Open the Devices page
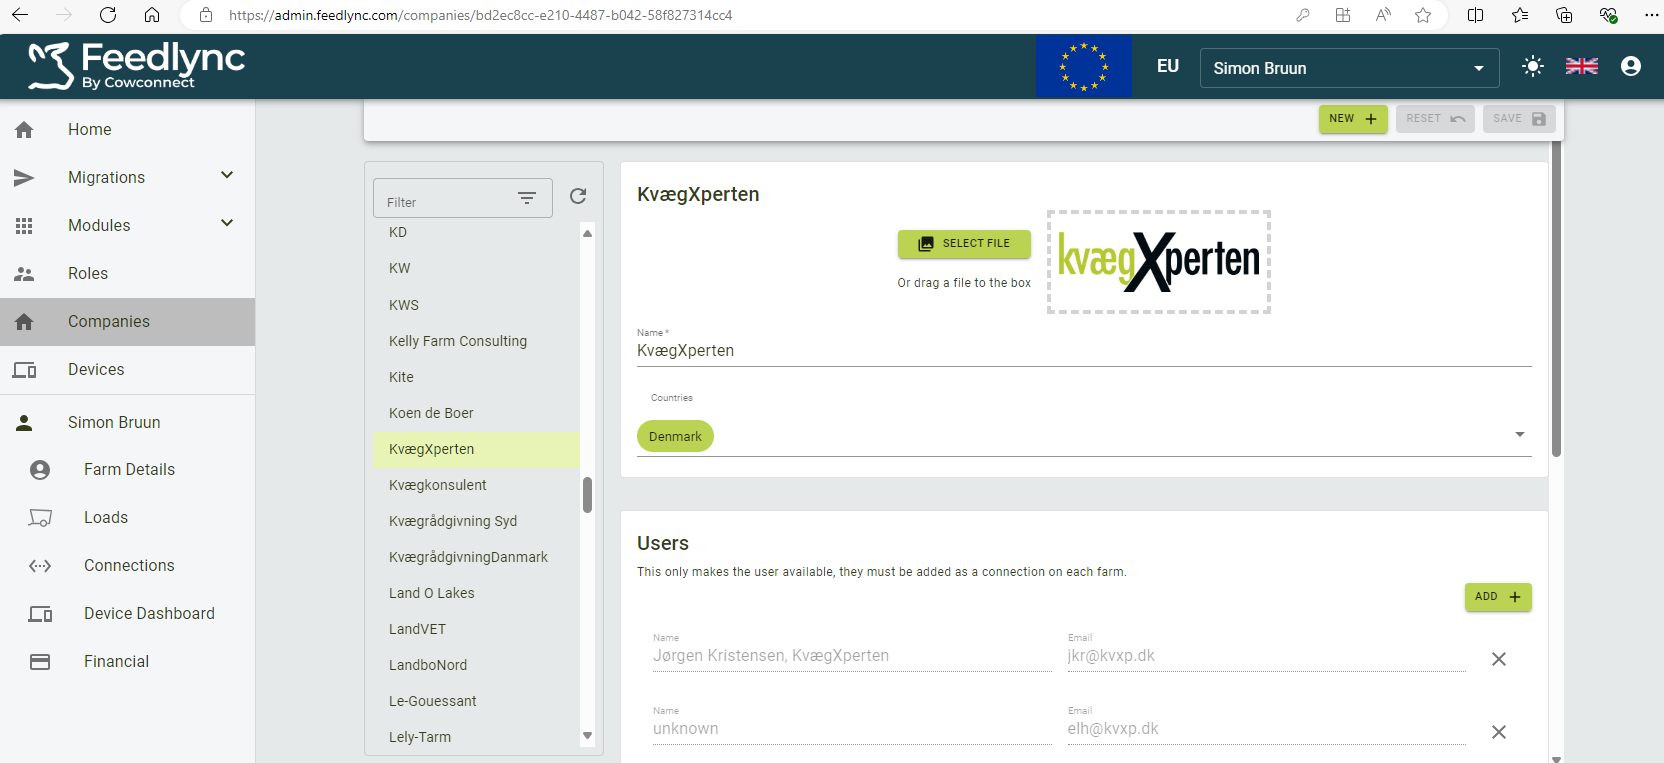 click(x=127, y=370)
